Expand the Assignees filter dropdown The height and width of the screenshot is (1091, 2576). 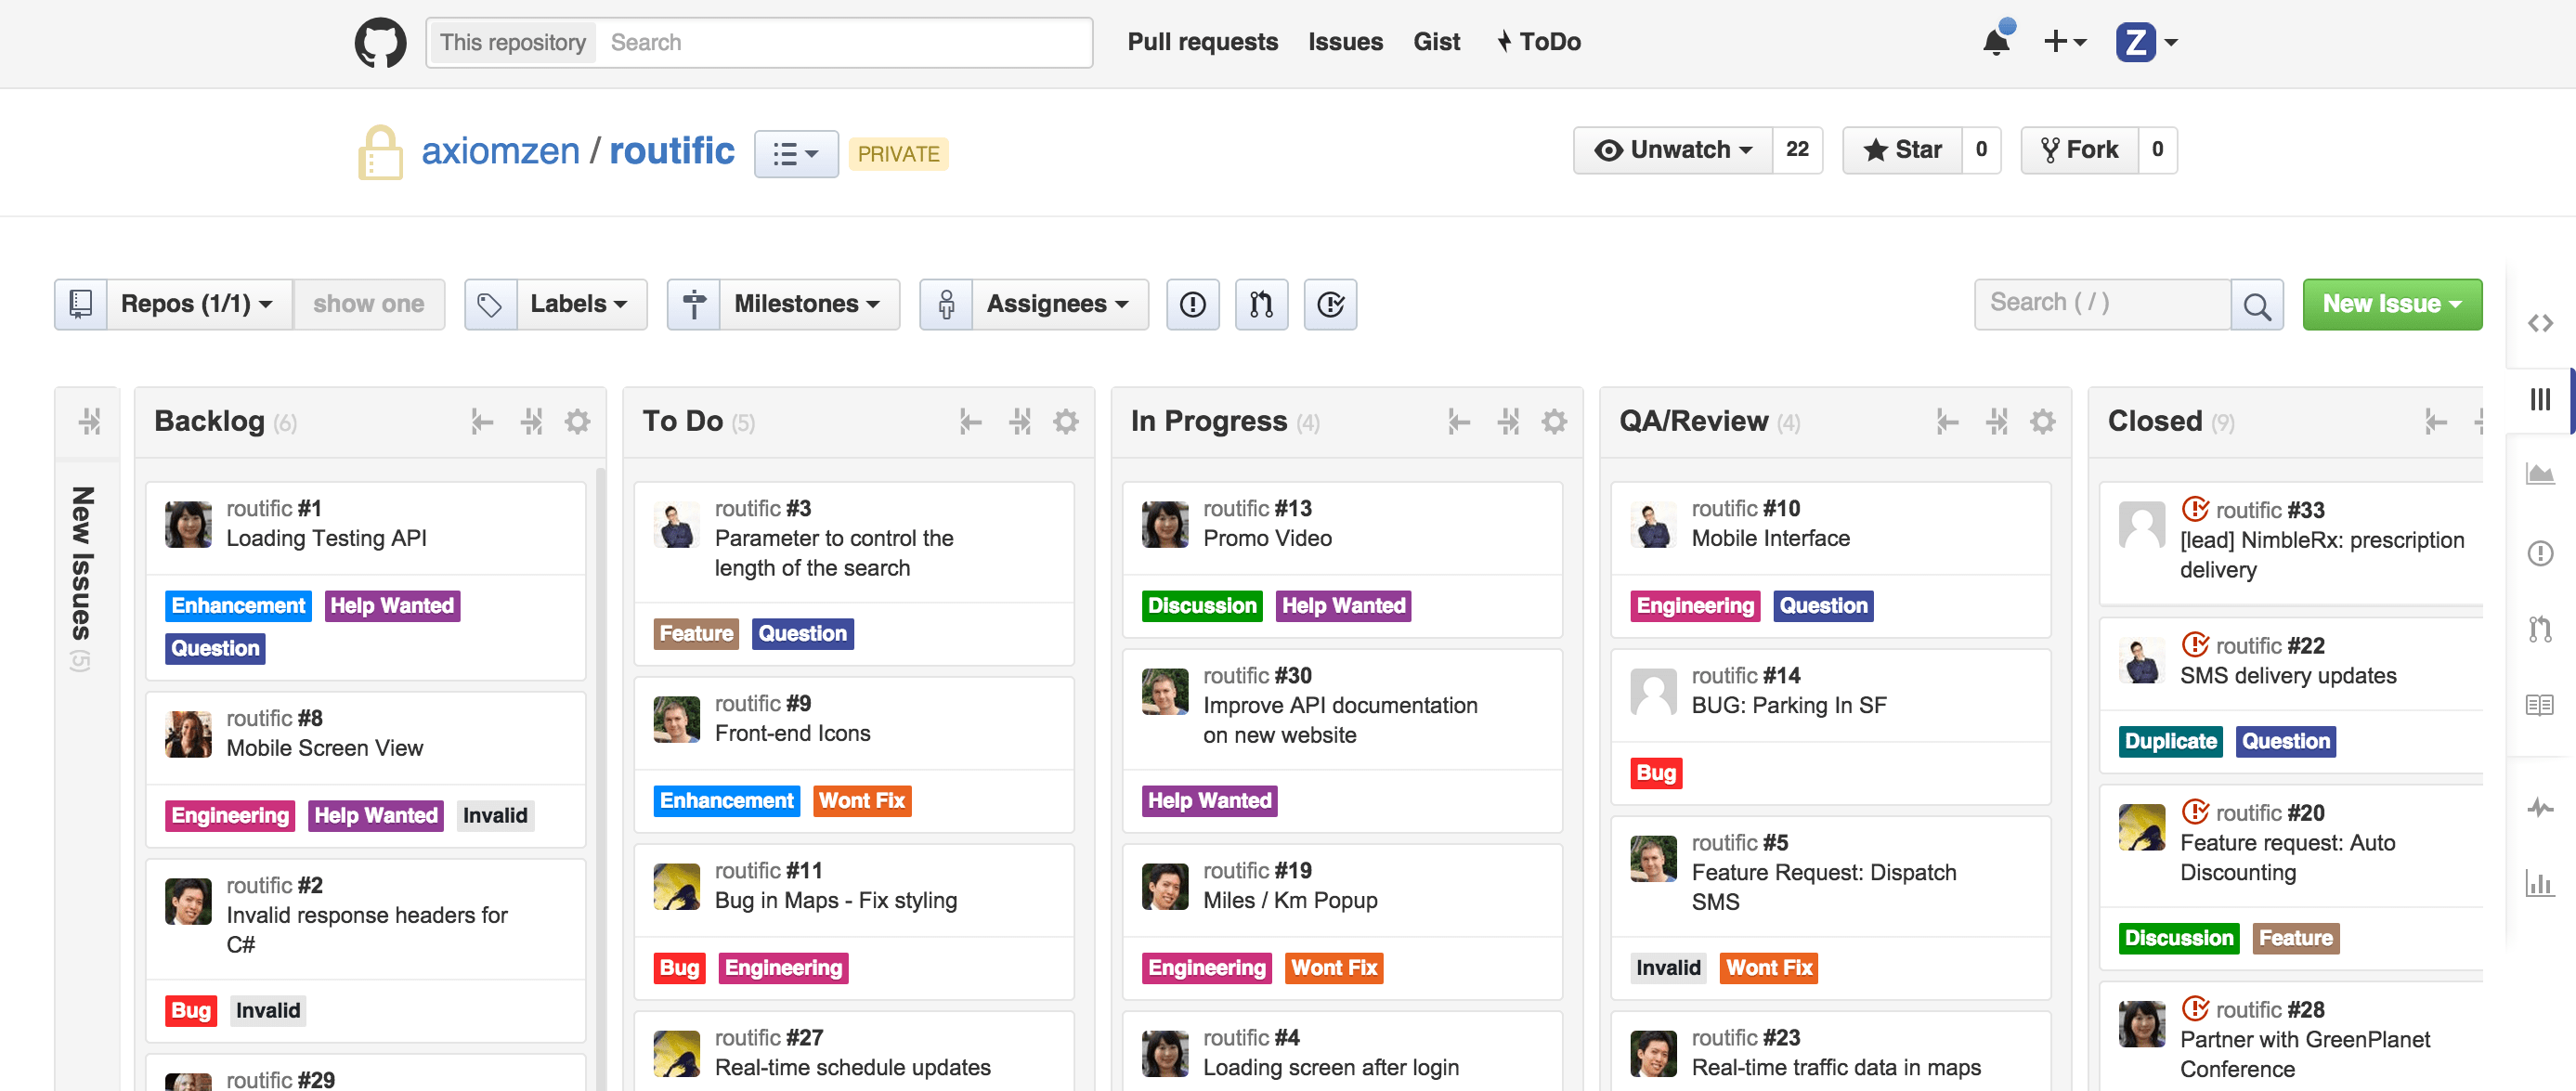point(1056,304)
